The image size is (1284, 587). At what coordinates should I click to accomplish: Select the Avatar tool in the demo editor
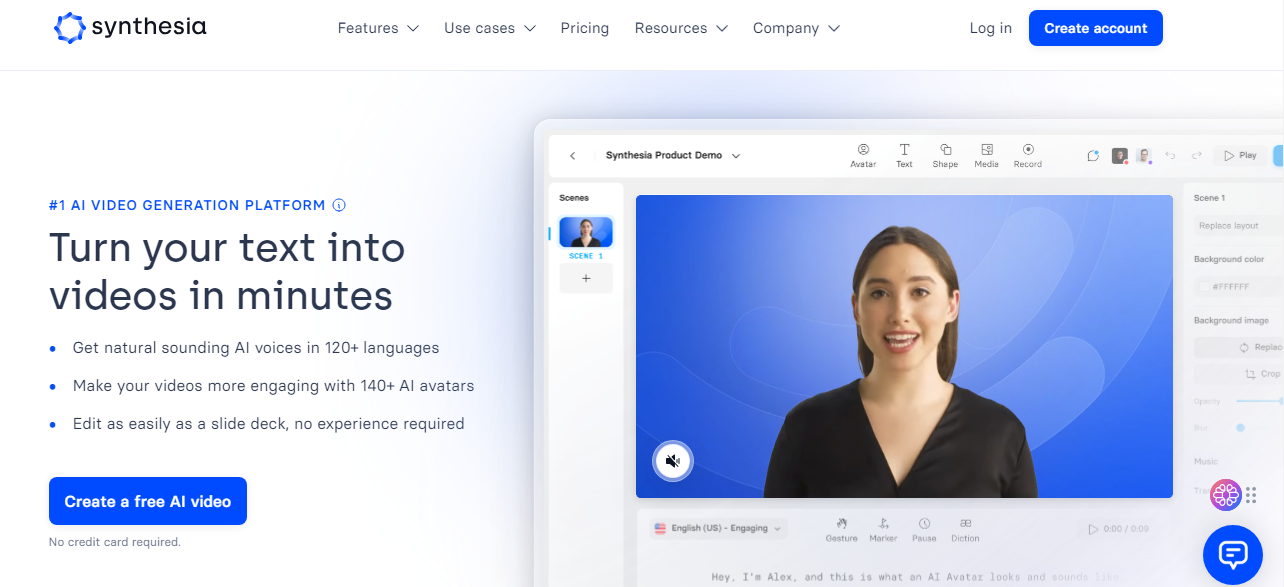tap(863, 155)
